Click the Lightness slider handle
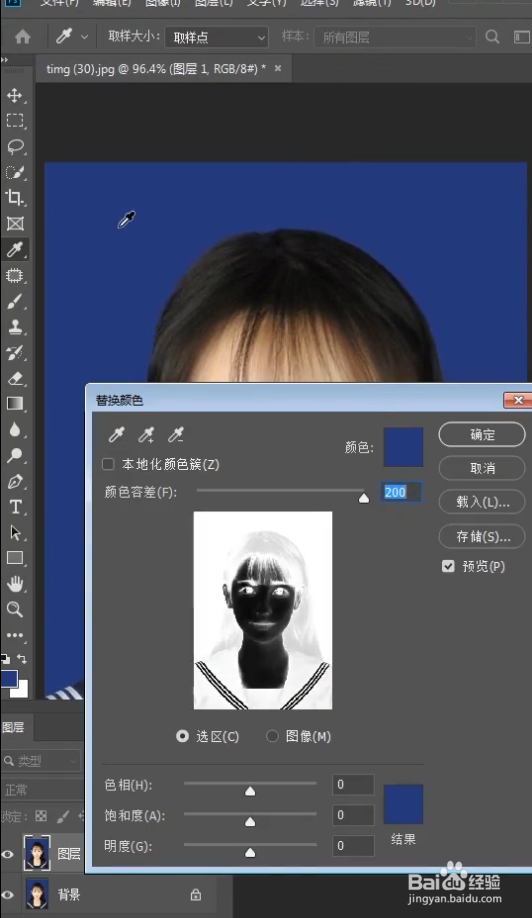Screen dimensions: 532x918 [250, 852]
